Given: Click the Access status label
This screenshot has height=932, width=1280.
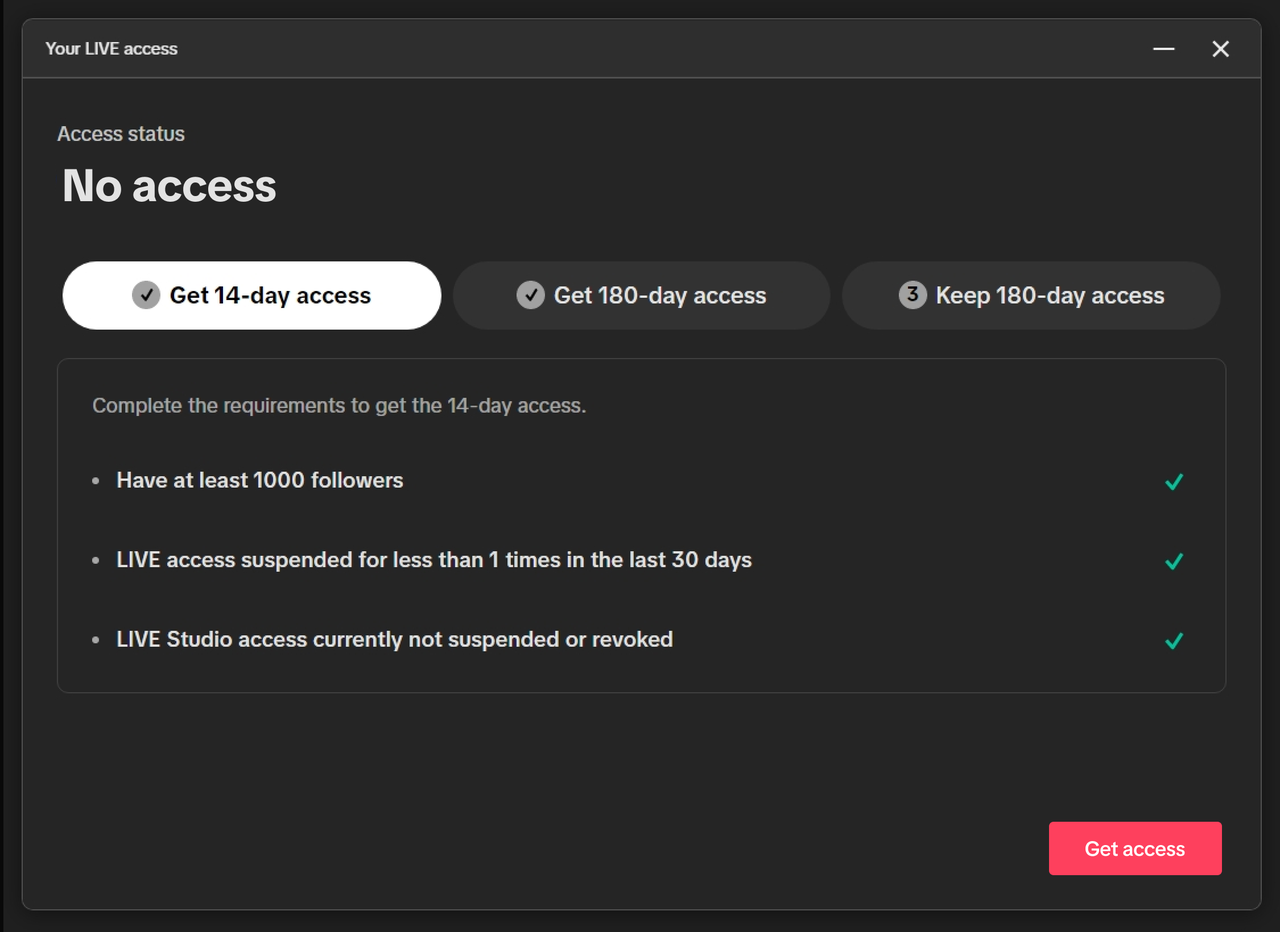Looking at the screenshot, I should (121, 133).
